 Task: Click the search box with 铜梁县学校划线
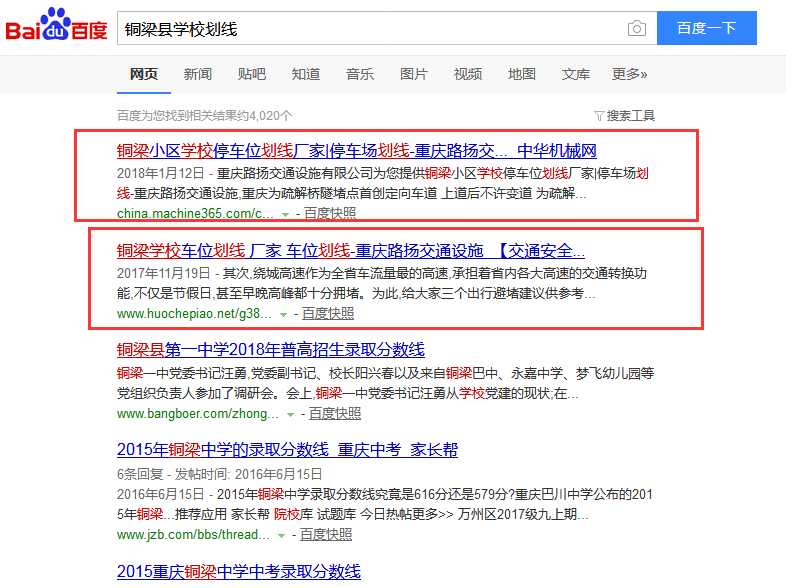click(387, 28)
